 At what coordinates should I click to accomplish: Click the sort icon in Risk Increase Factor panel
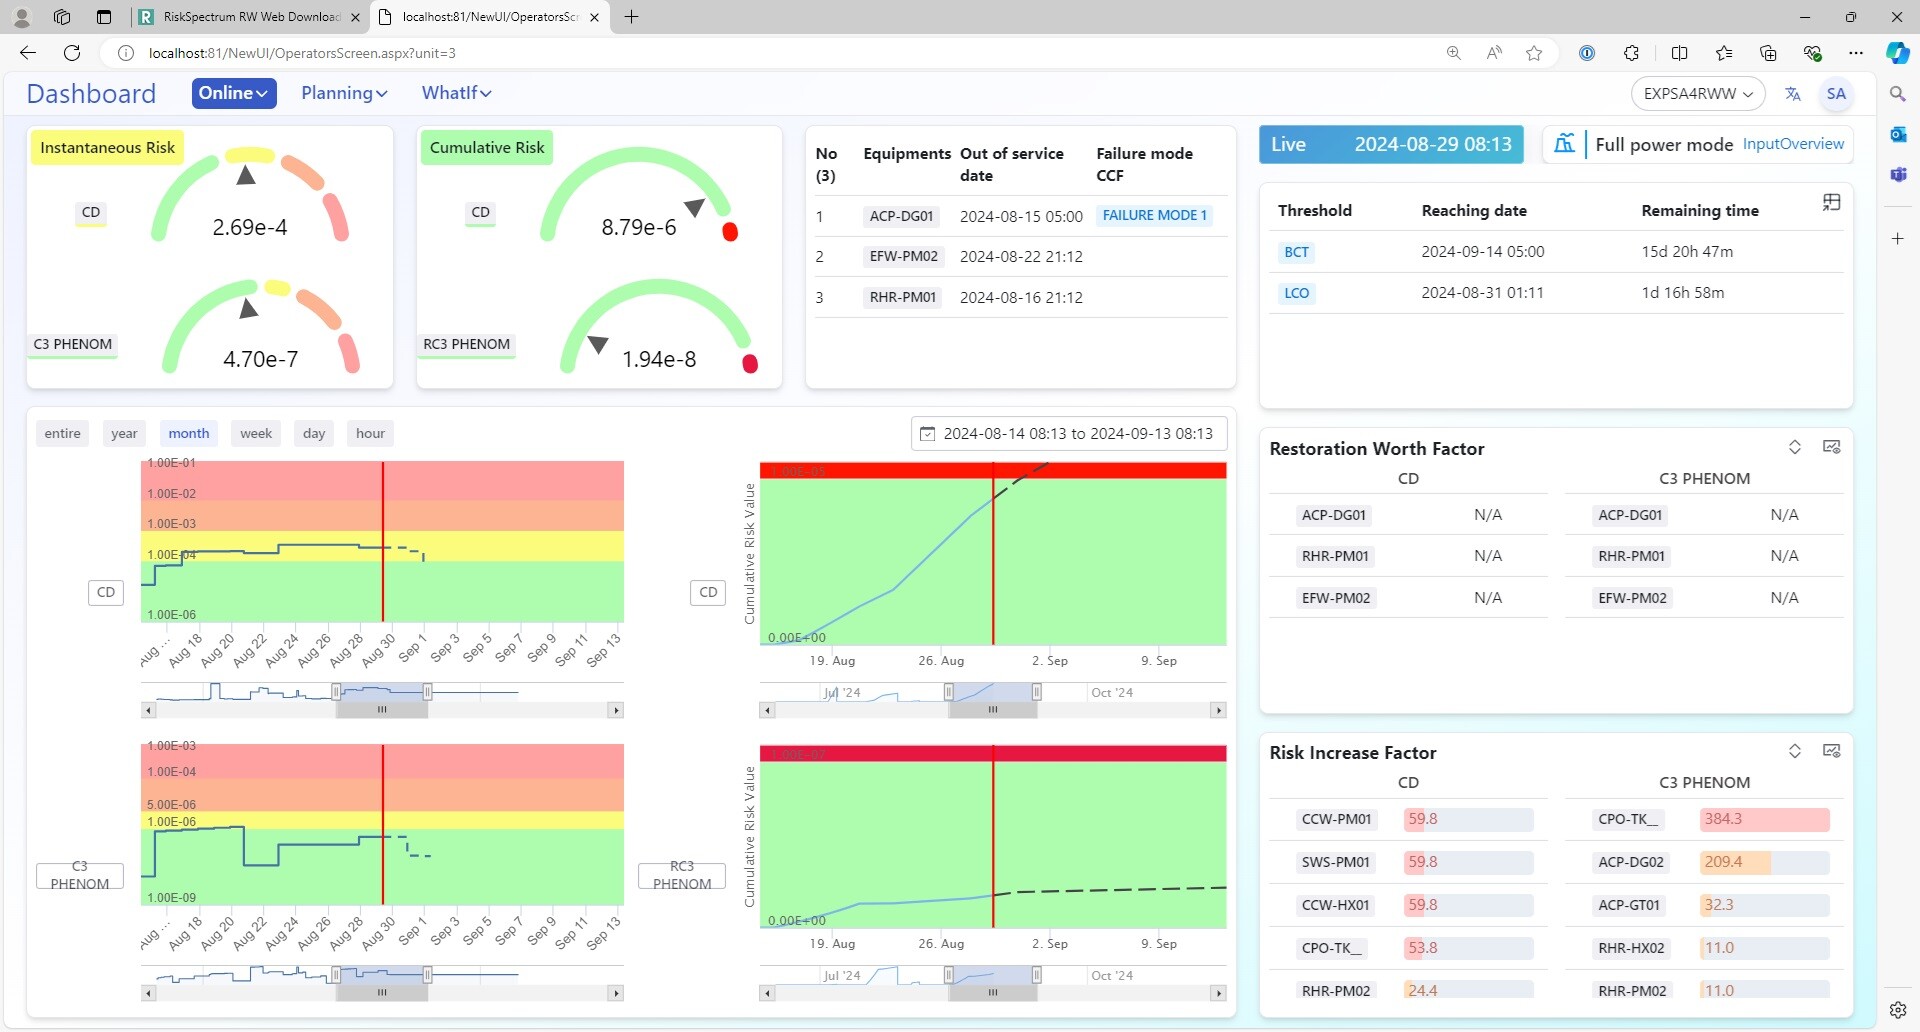(1795, 751)
